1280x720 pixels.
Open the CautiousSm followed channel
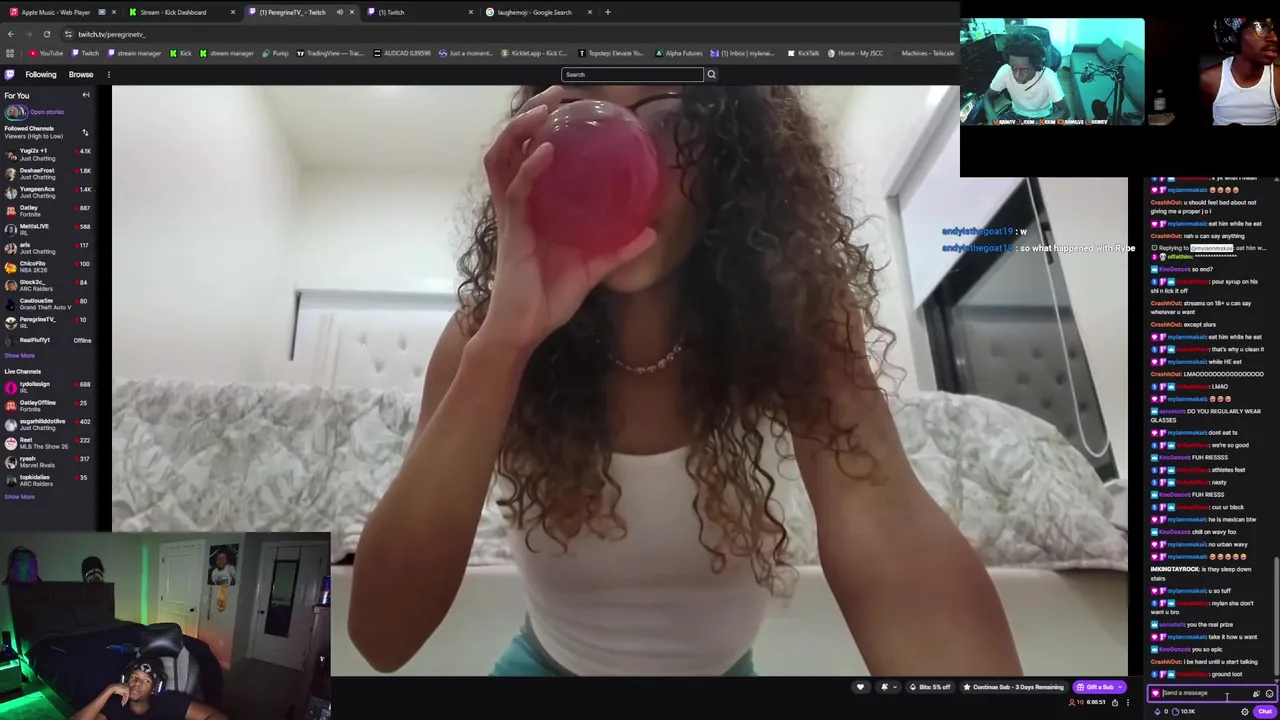[x=47, y=303]
